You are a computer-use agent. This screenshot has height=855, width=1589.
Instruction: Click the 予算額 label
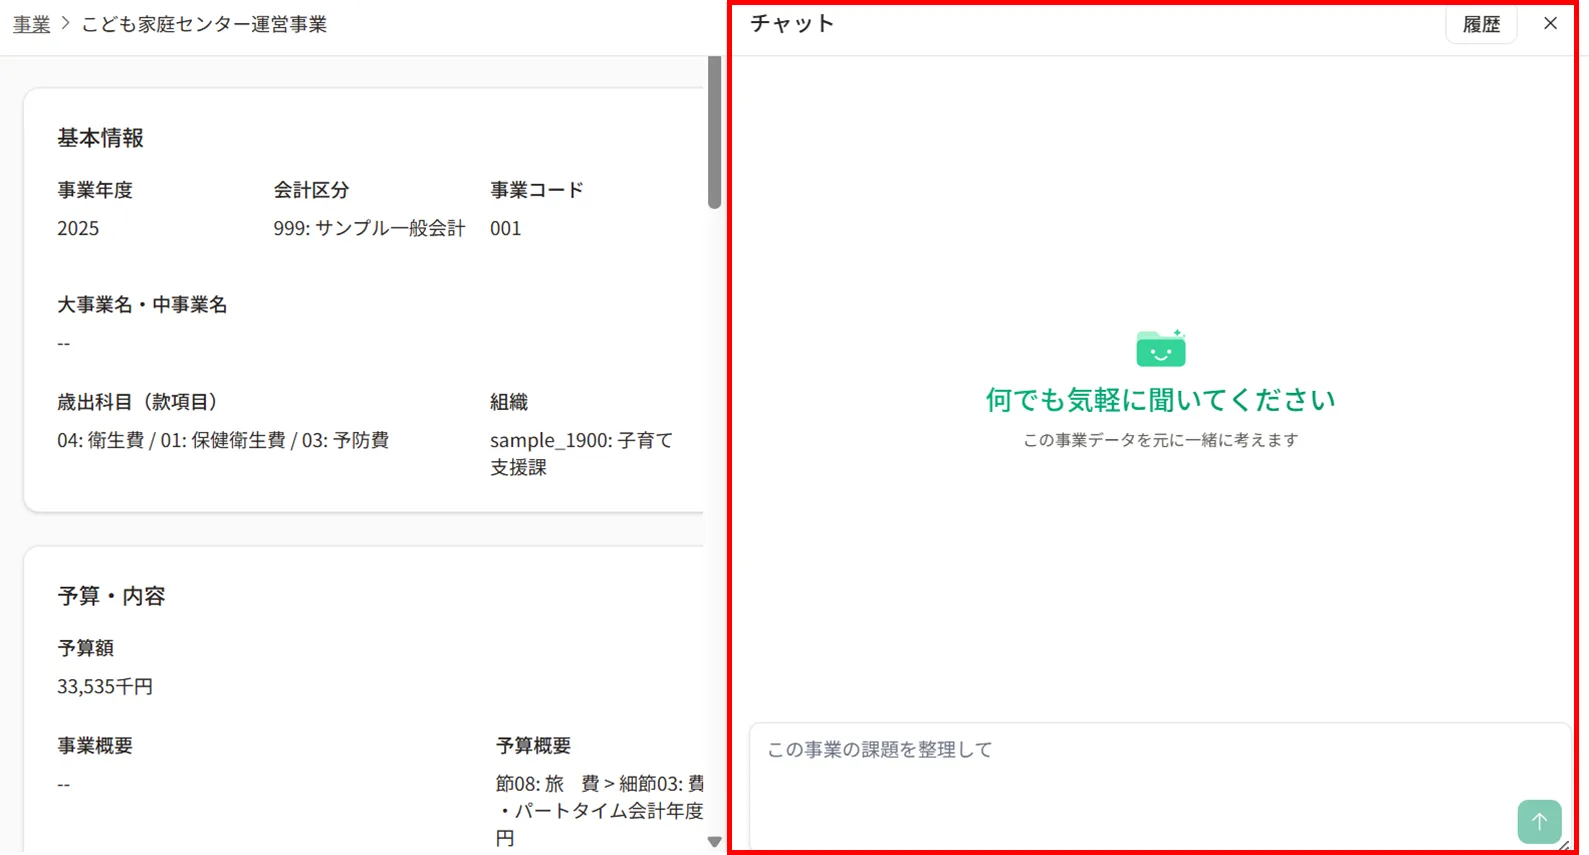coord(85,648)
